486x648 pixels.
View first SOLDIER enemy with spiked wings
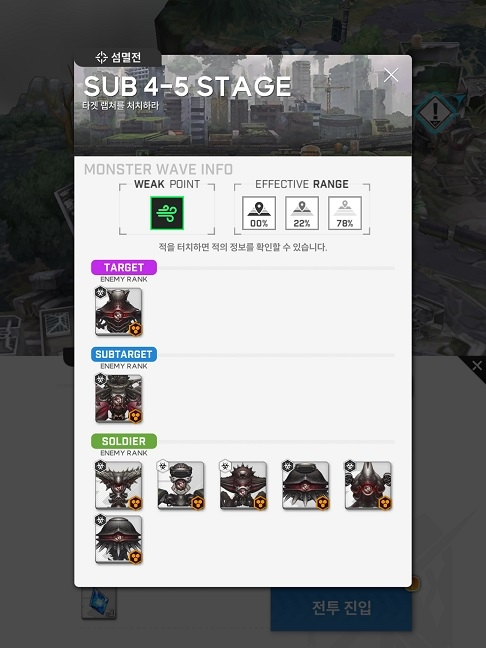(x=119, y=485)
